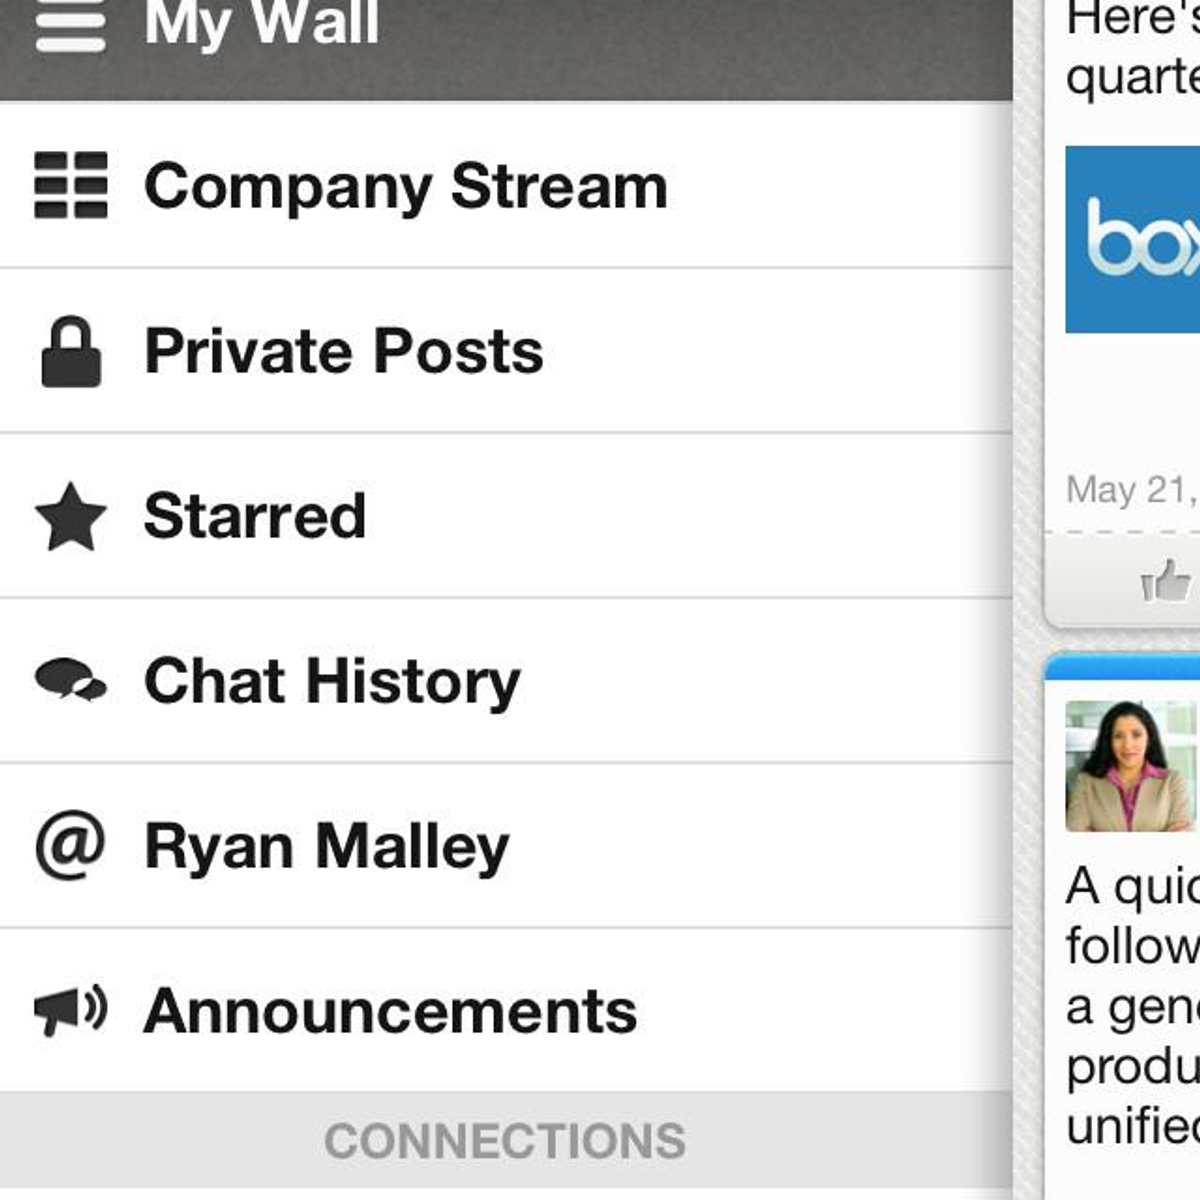Click the Connections section header

[506, 1141]
